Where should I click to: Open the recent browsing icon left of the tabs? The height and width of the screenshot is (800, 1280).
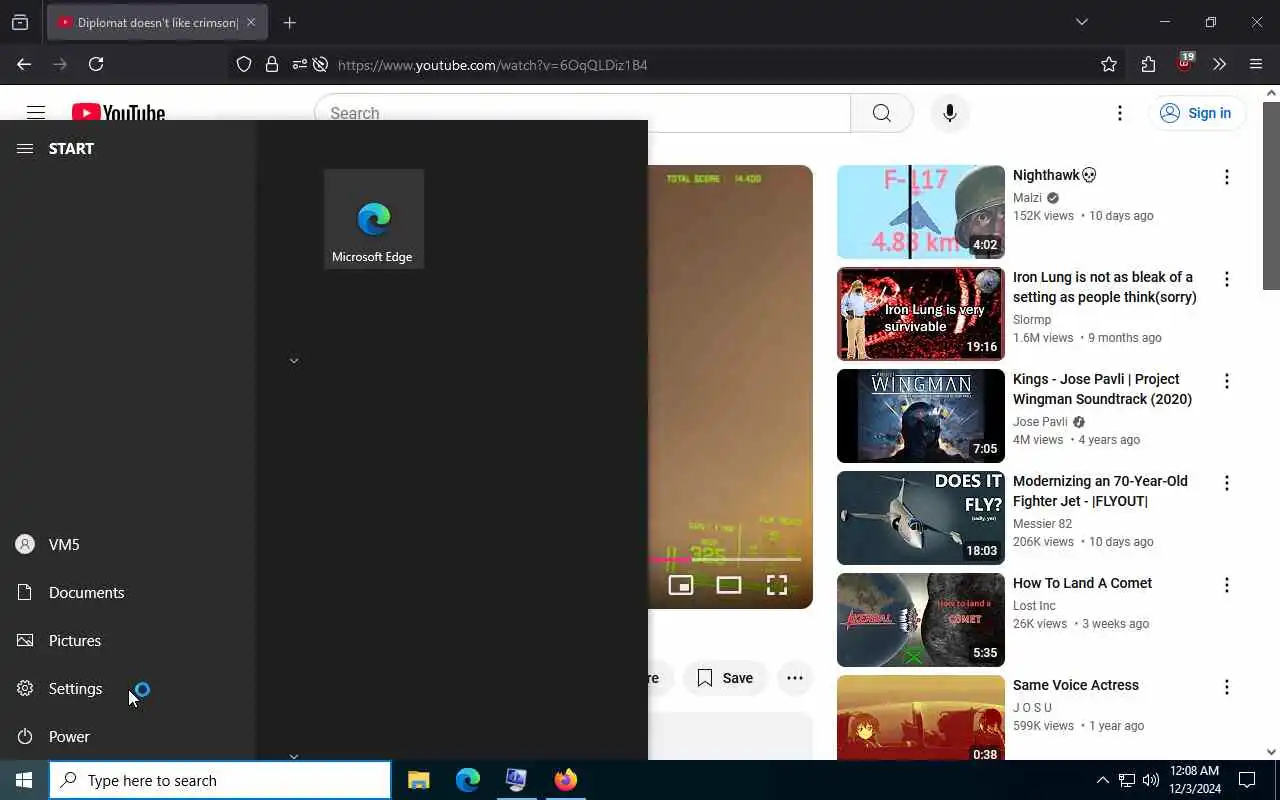point(20,22)
